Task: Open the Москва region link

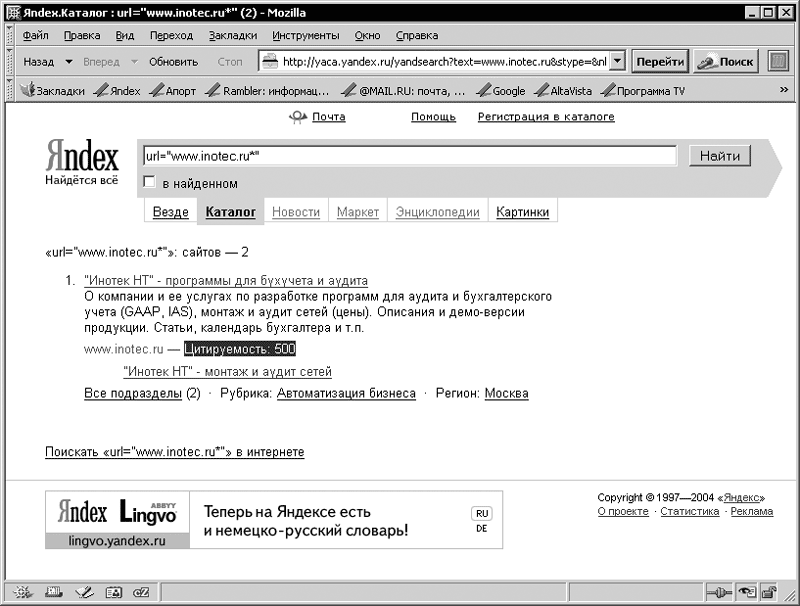Action: pyautogui.click(x=506, y=393)
